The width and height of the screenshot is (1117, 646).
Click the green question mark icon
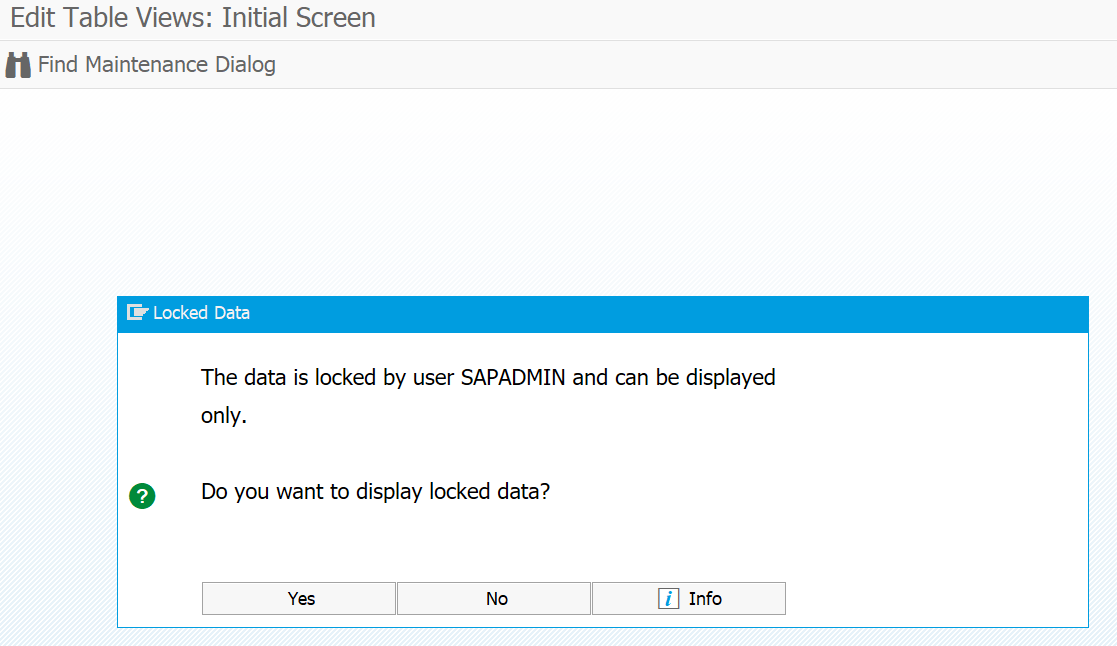pos(142,496)
